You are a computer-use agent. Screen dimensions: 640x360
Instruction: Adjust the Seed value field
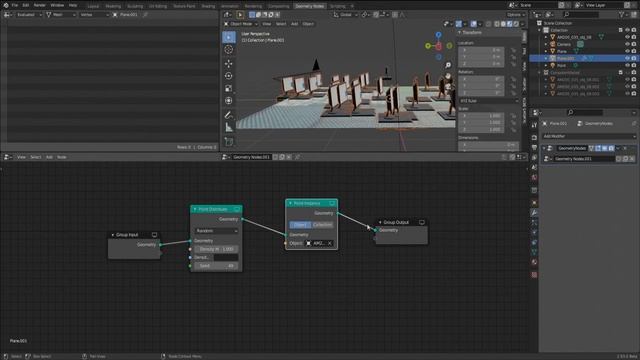(216, 266)
